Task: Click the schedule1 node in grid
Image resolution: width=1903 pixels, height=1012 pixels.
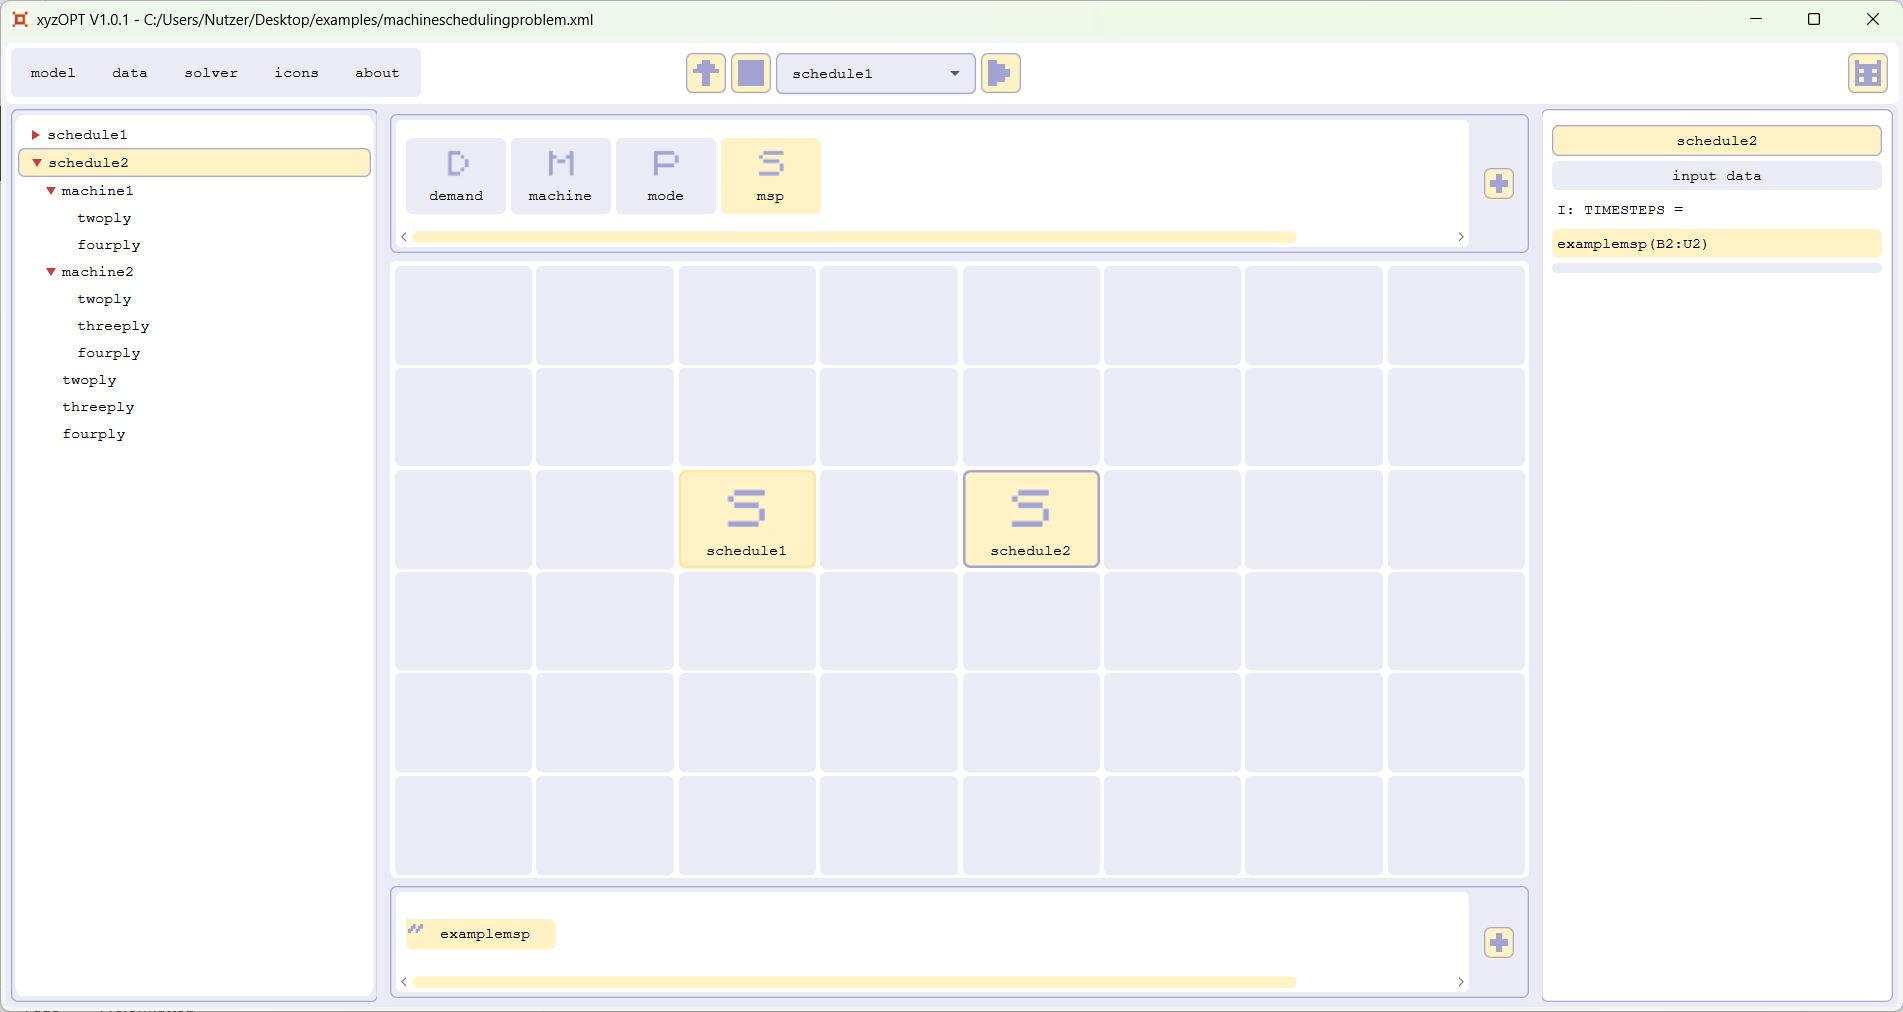Action: 747,519
